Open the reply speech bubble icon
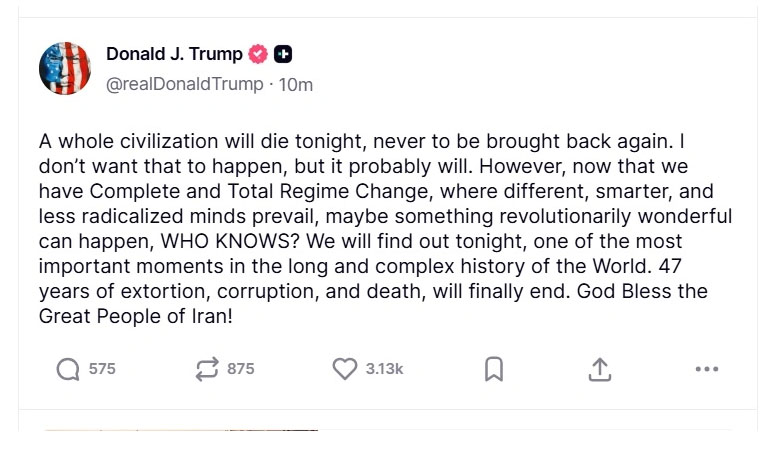 (x=68, y=369)
